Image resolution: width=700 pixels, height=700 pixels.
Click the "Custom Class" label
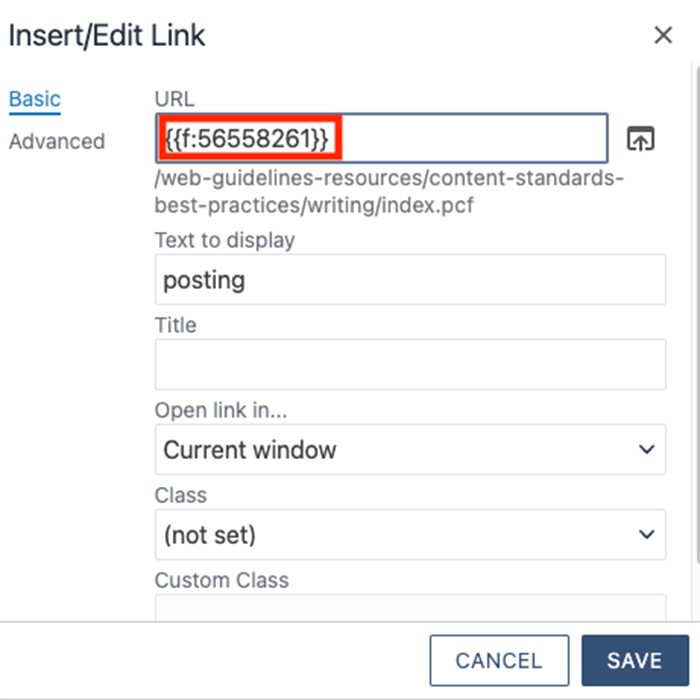[221, 580]
